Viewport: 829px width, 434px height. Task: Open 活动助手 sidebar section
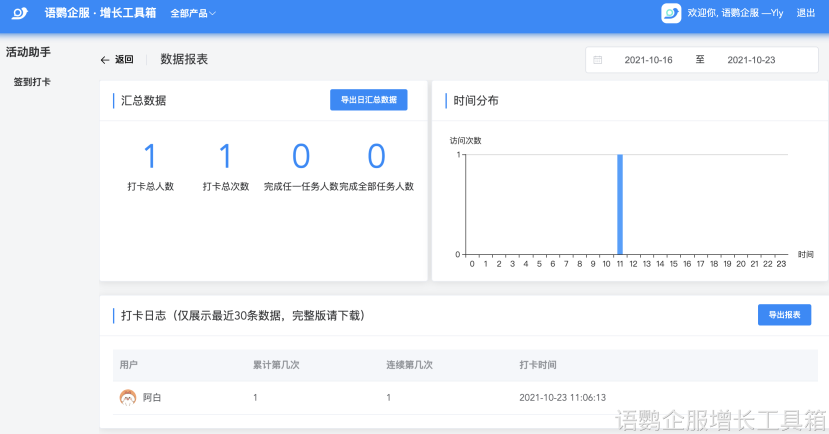click(x=28, y=51)
